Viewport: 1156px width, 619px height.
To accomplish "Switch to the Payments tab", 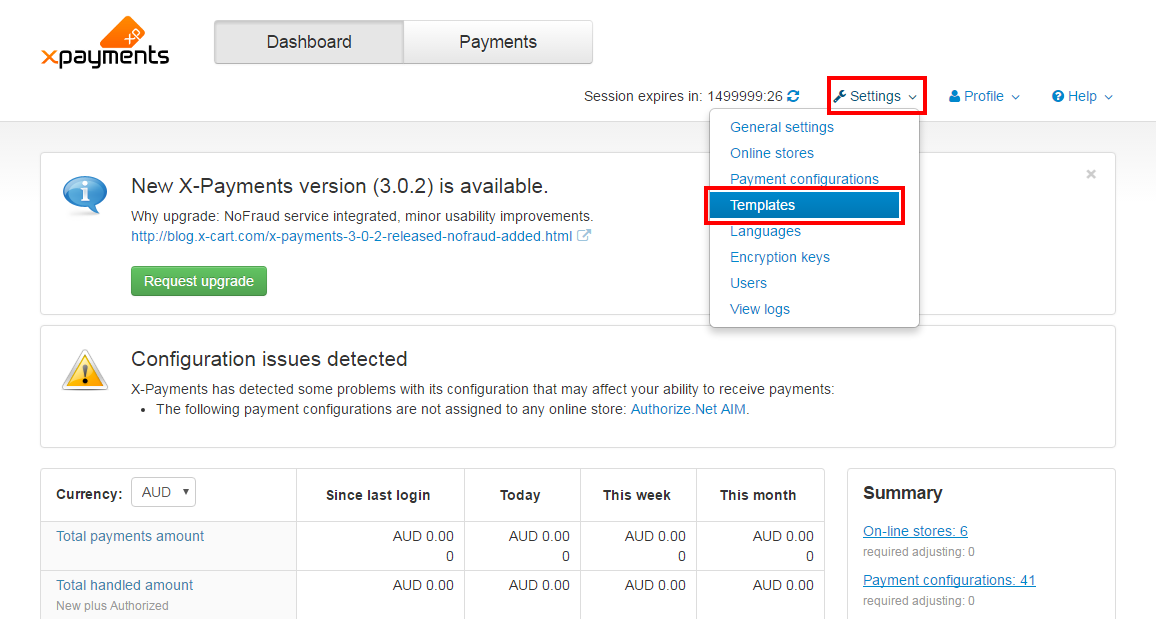I will coord(498,42).
